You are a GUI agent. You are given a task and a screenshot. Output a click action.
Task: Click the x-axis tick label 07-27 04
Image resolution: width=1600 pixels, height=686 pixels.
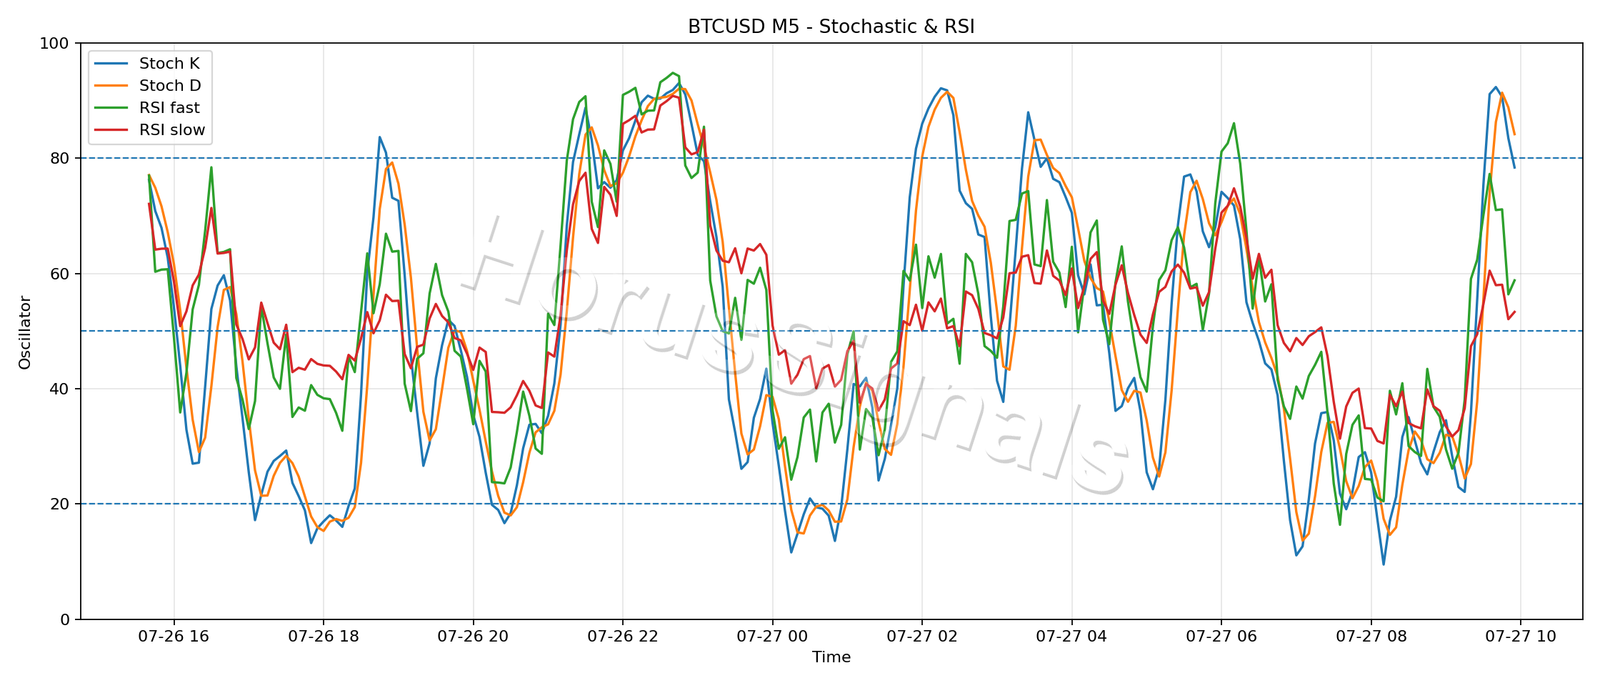pyautogui.click(x=1072, y=636)
